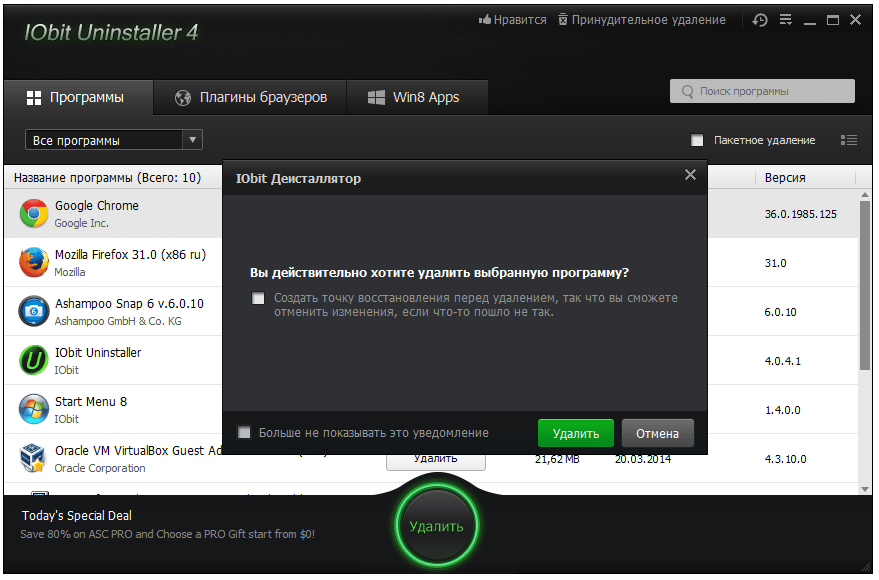Toggle the Пакетное удаление checkbox

point(697,140)
